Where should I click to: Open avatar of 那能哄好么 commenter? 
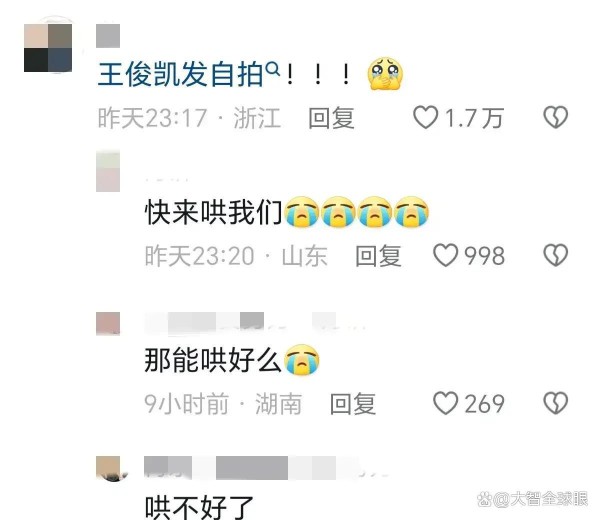[x=108, y=324]
